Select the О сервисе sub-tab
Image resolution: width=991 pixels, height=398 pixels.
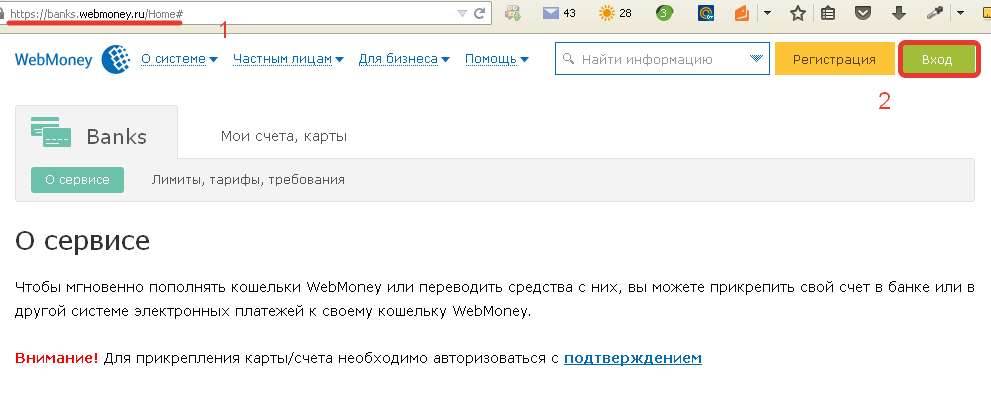(x=77, y=179)
